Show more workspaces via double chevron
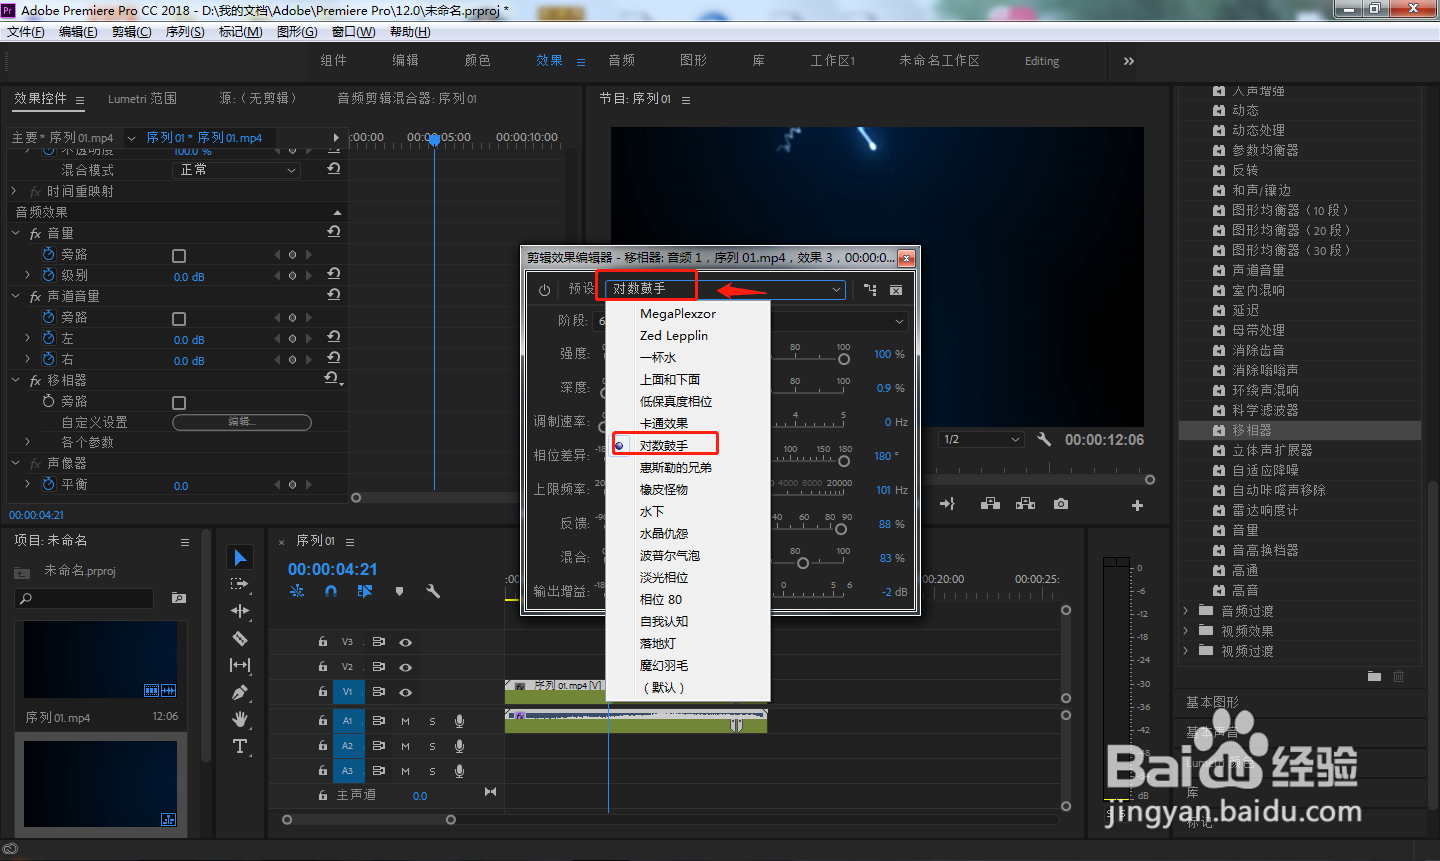This screenshot has width=1440, height=861. [x=1129, y=61]
